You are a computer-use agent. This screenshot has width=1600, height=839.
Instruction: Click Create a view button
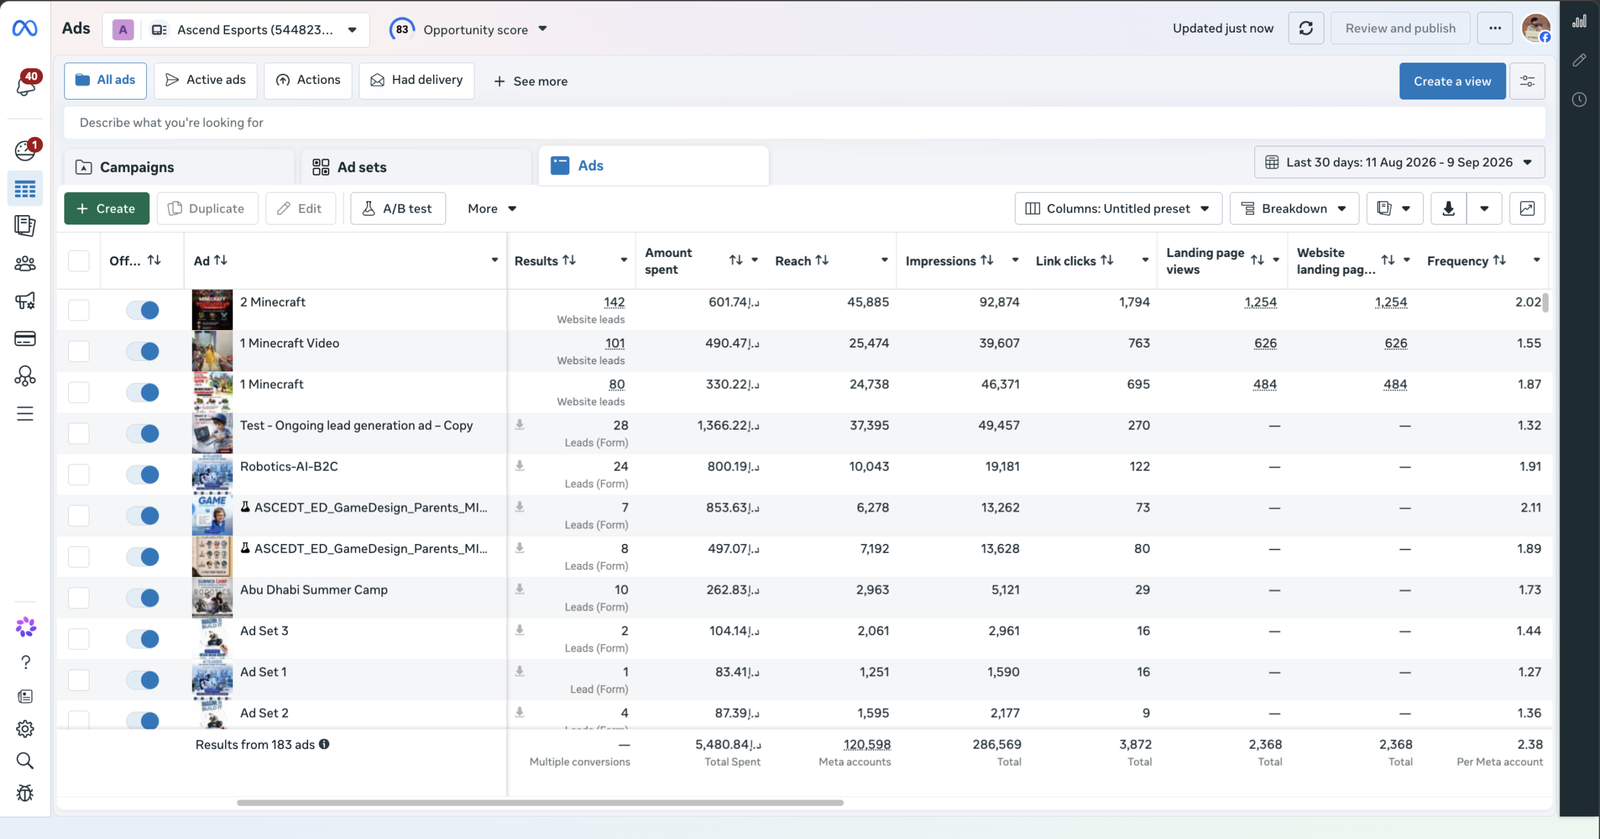click(1452, 81)
